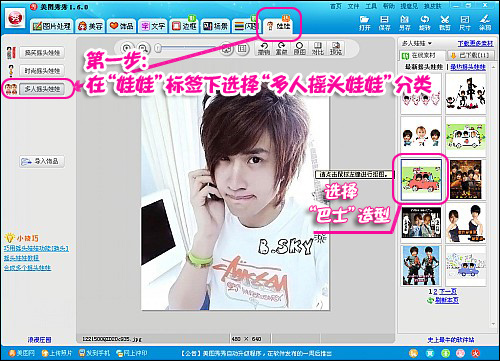Screen dimensions: 500x361
Task: Go to the 下一页 next page link
Action: 448,291
